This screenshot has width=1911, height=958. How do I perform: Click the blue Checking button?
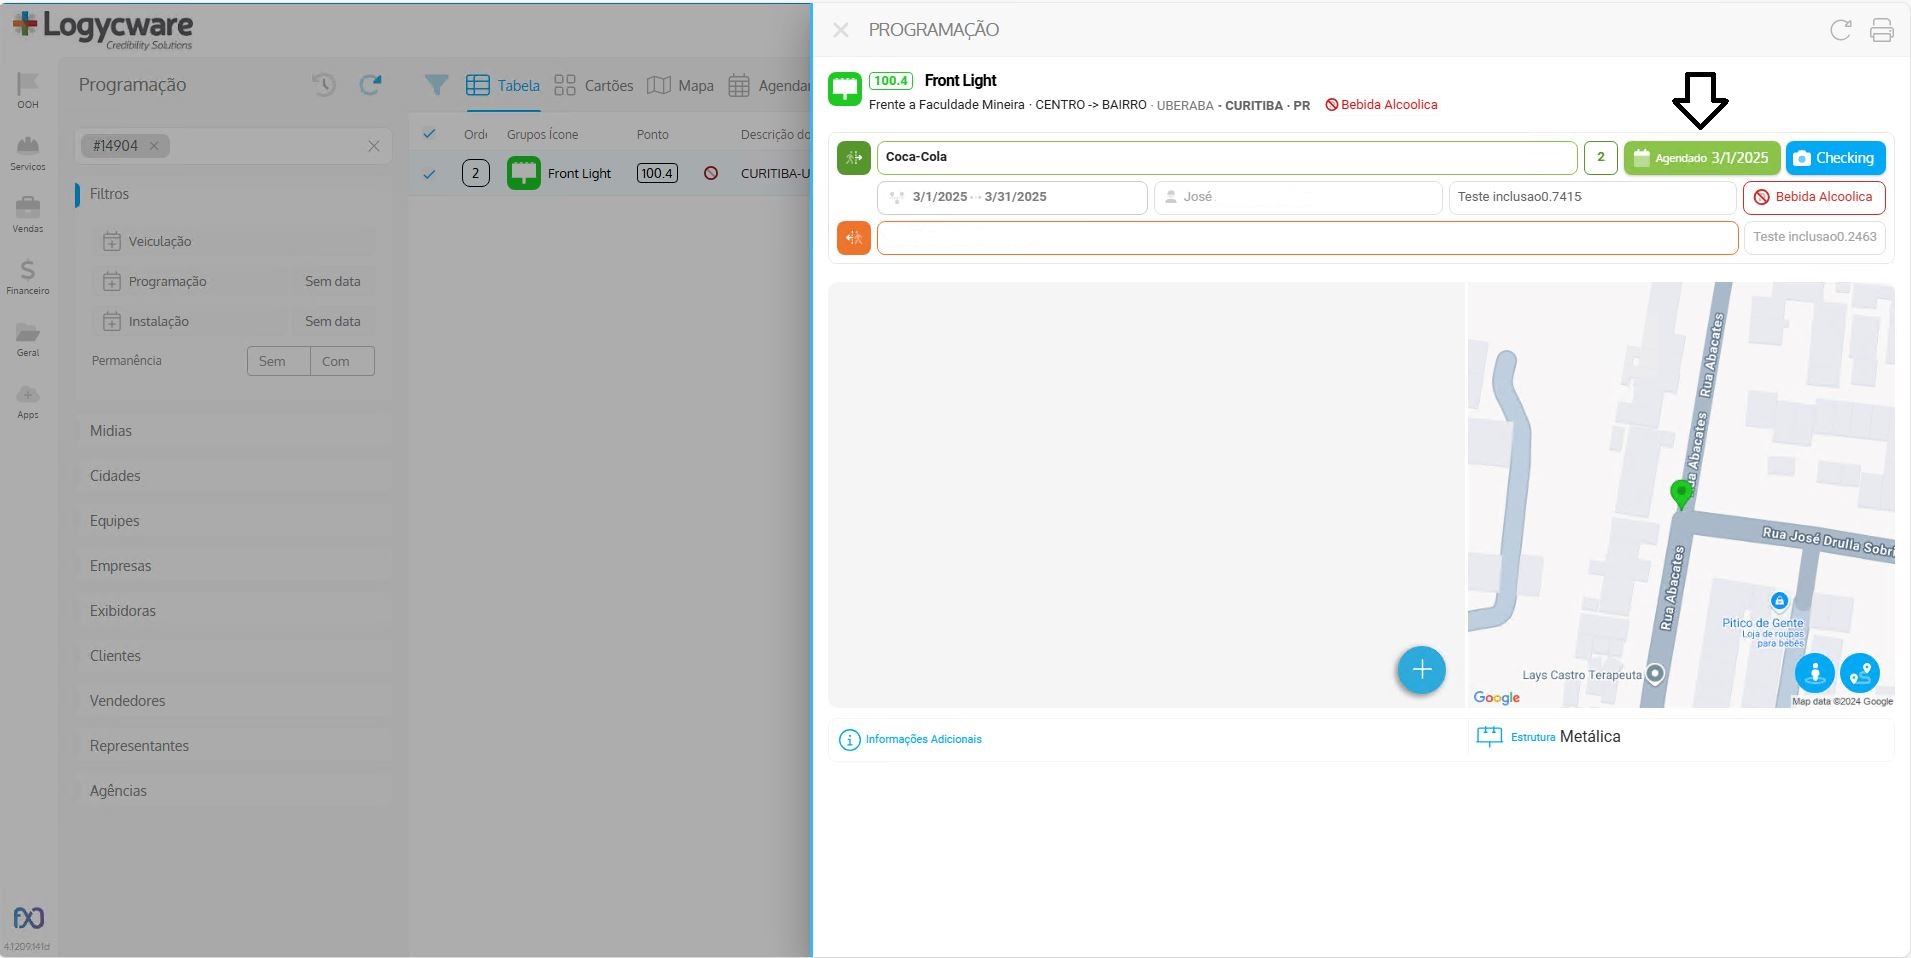tap(1835, 158)
